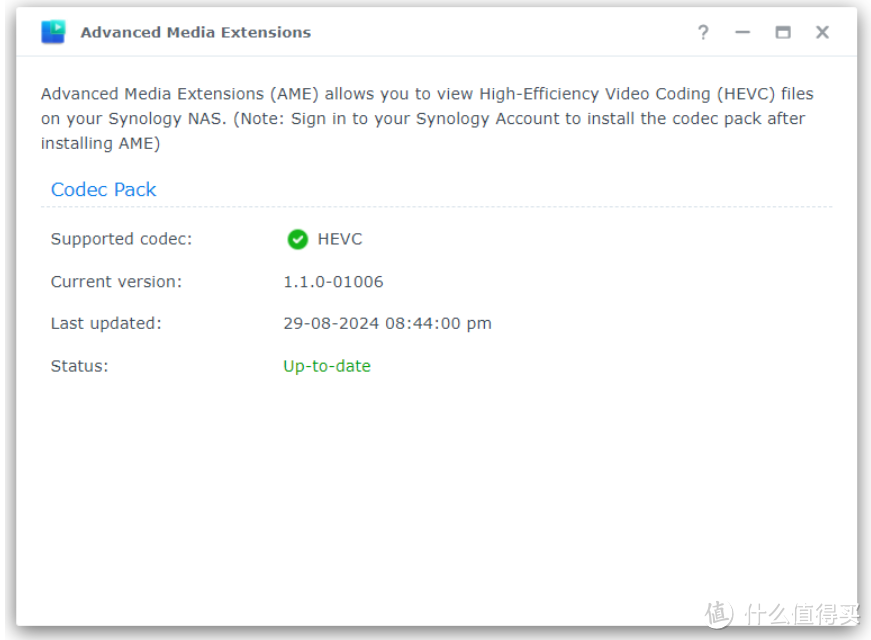Open the Advanced Media Extensions titlebar menu
The width and height of the screenshot is (871, 640).
click(x=195, y=32)
